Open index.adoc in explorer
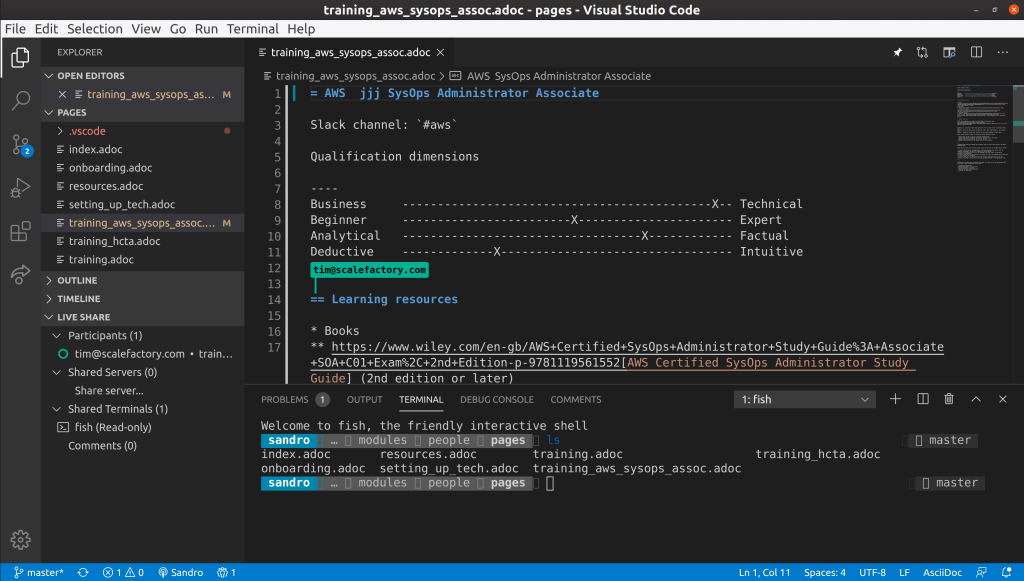Screen dimensions: 1024x581 pos(143,149)
